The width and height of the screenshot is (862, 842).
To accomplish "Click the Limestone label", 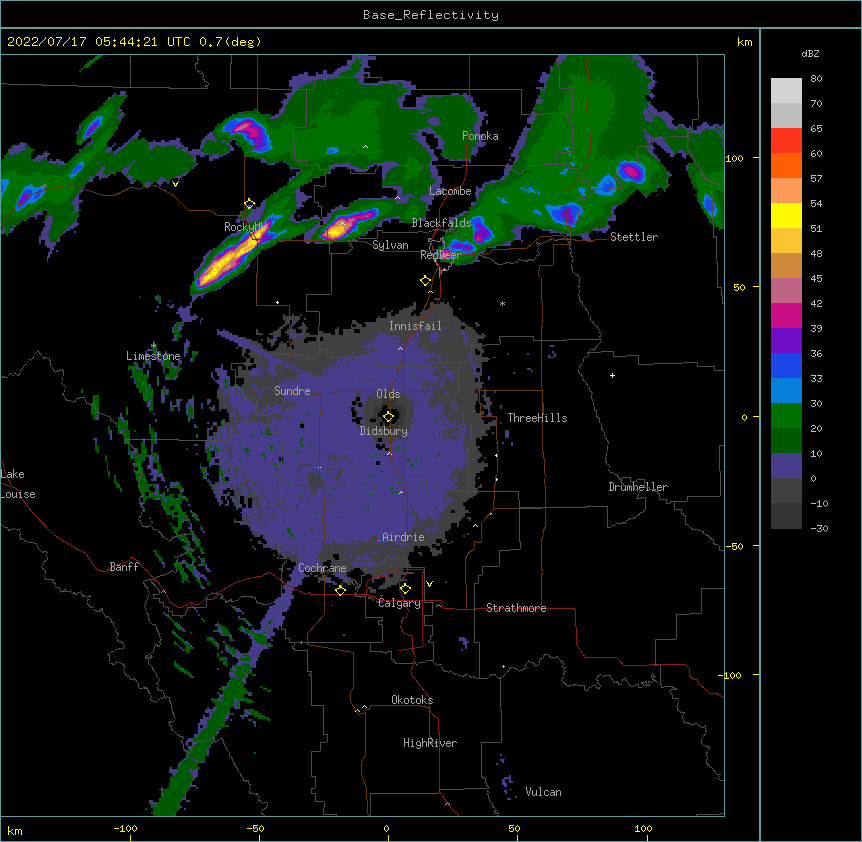I will pos(153,356).
